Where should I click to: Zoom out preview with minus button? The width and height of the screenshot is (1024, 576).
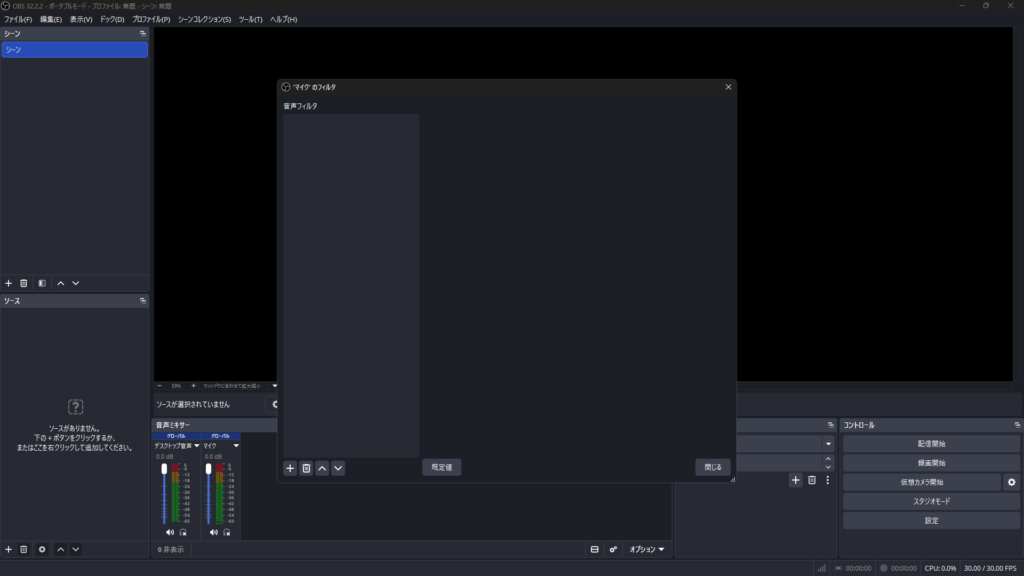[x=159, y=386]
